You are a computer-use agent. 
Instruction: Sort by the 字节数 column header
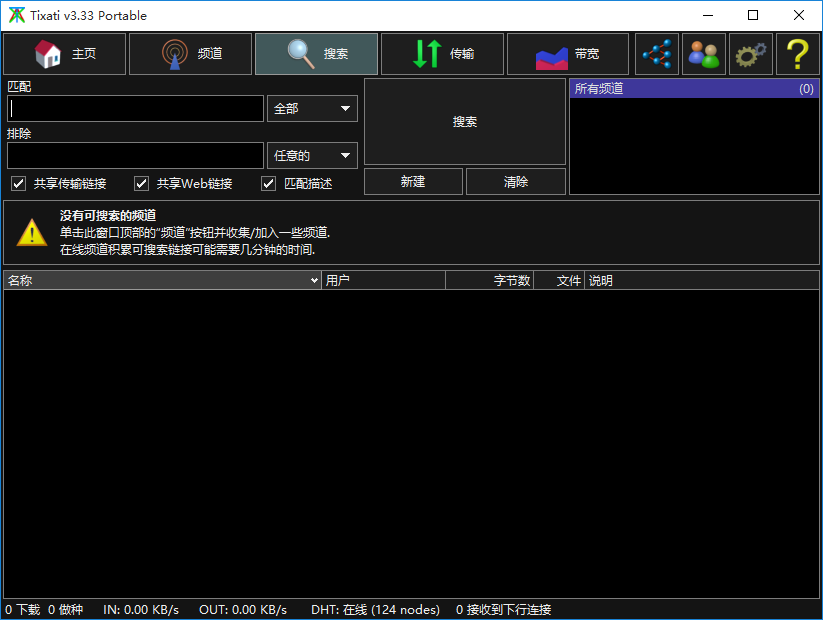[x=490, y=280]
